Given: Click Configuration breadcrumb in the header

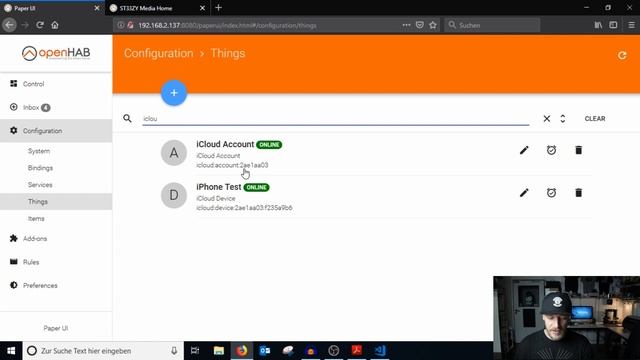Looking at the screenshot, I should pyautogui.click(x=158, y=53).
